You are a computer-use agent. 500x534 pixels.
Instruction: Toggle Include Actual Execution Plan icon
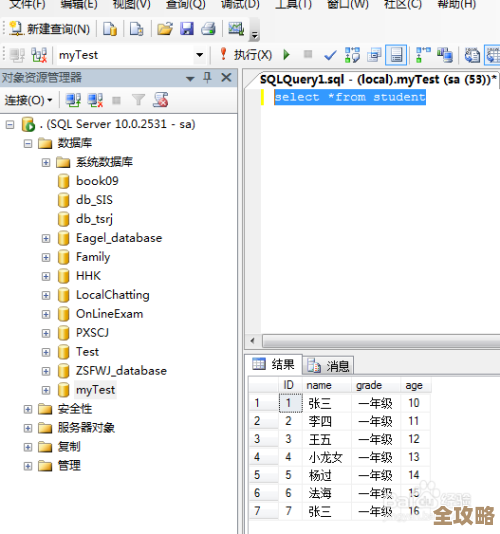(423, 55)
